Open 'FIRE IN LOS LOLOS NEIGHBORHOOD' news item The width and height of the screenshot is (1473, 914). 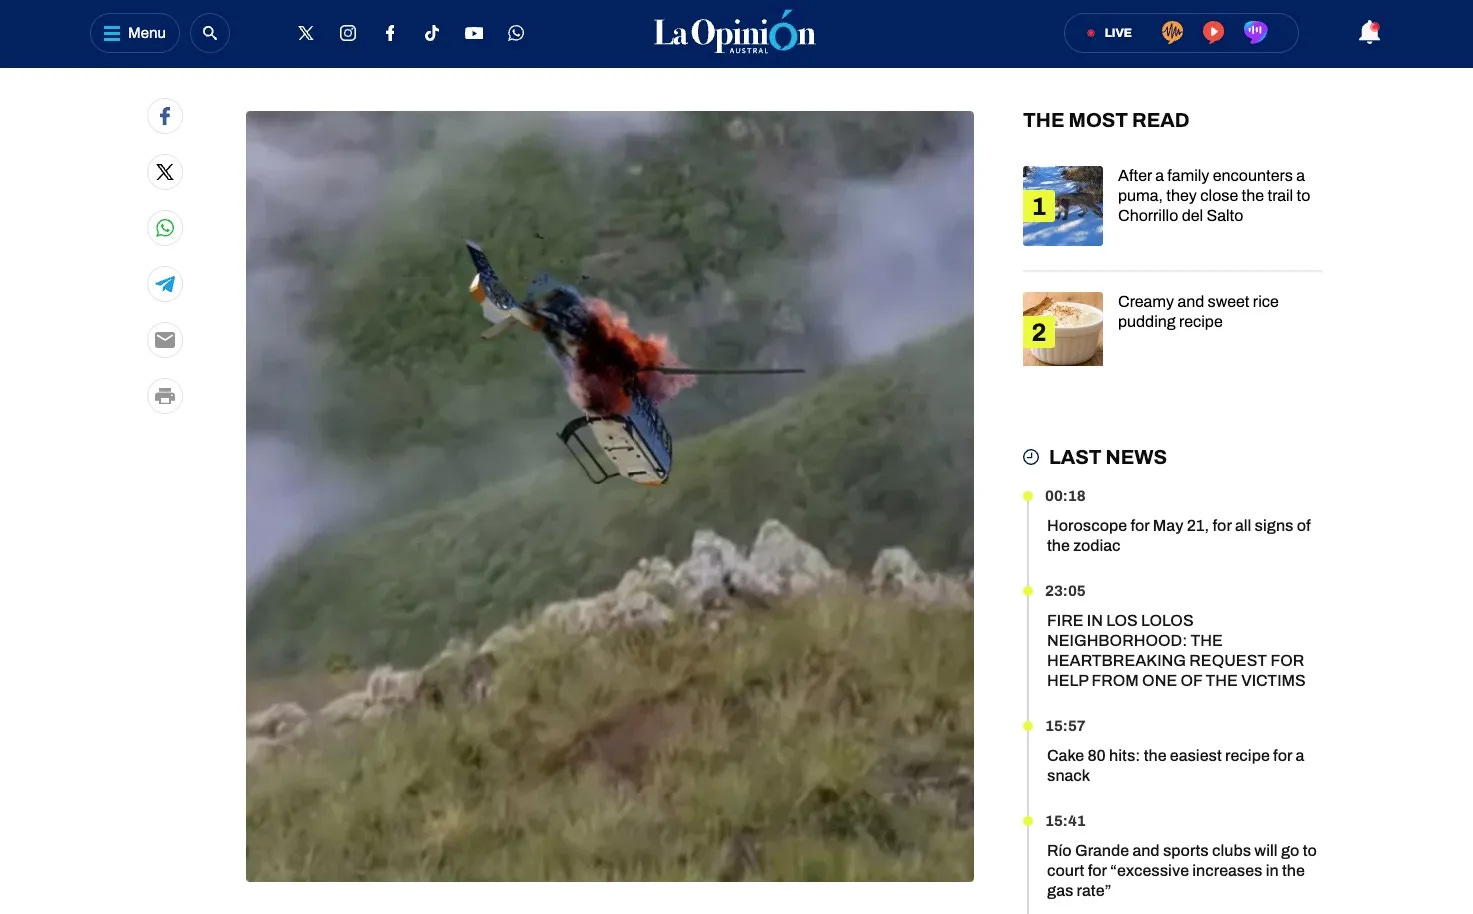[1176, 651]
